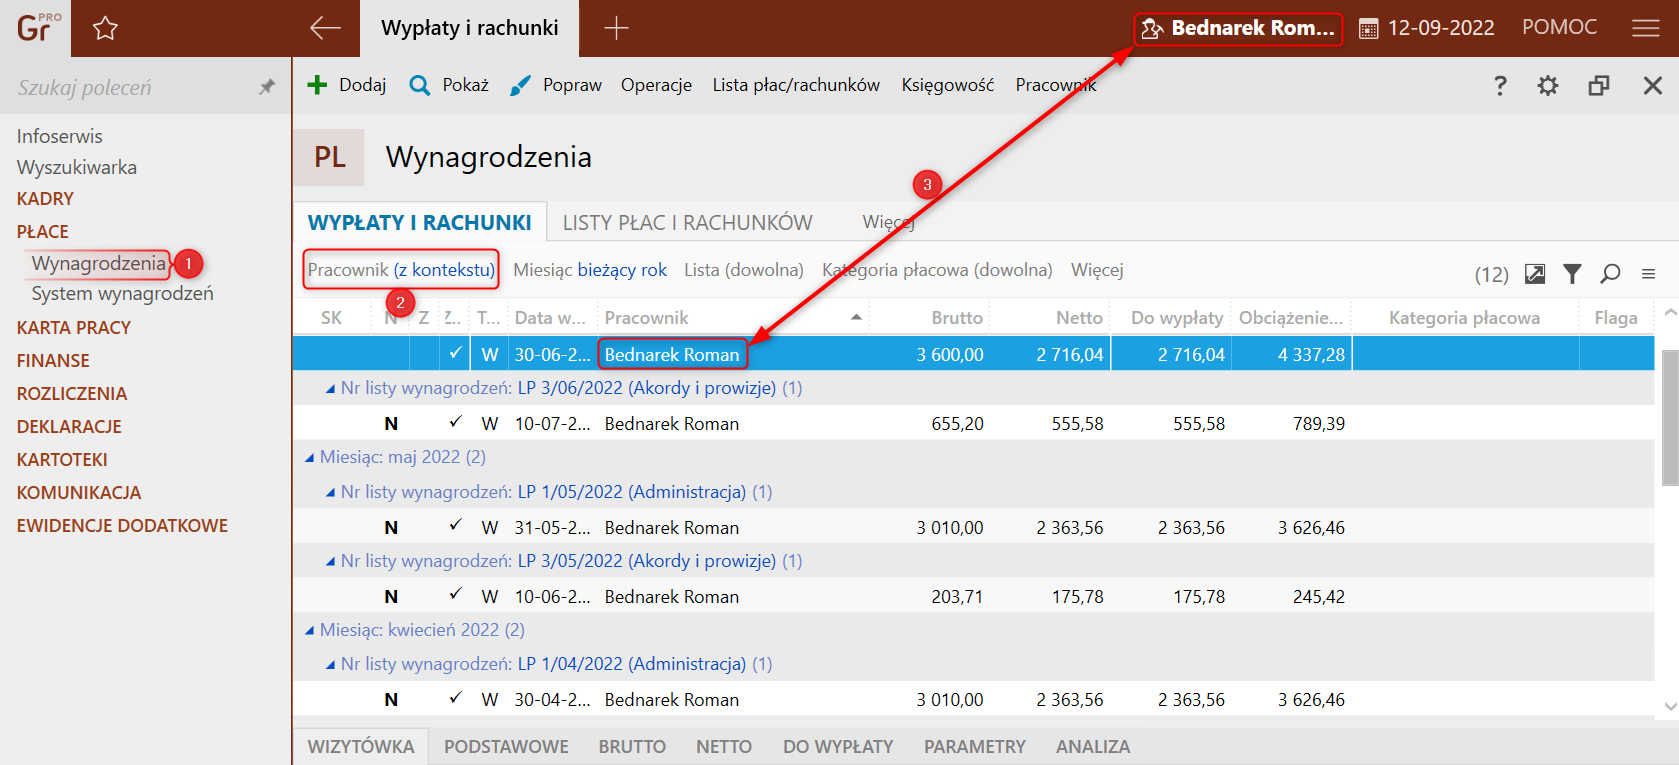1679x765 pixels.
Task: Open the Księgowość menu
Action: [948, 86]
